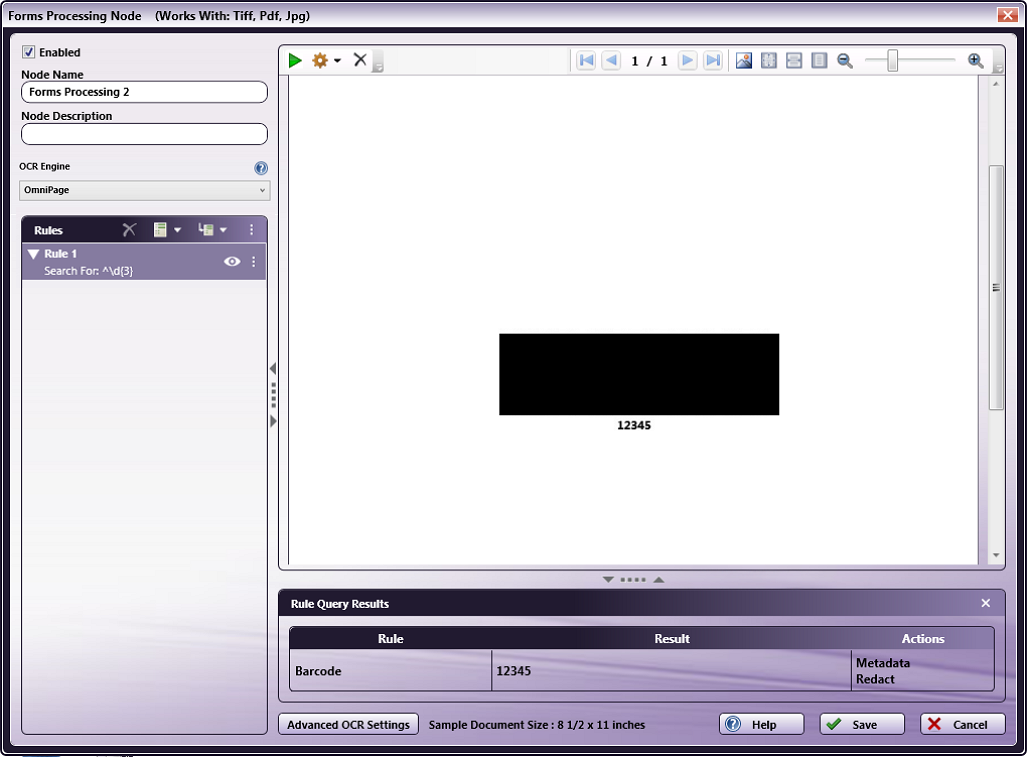Click the 12345 text under the barcode
Image resolution: width=1027 pixels, height=757 pixels.
tap(634, 425)
